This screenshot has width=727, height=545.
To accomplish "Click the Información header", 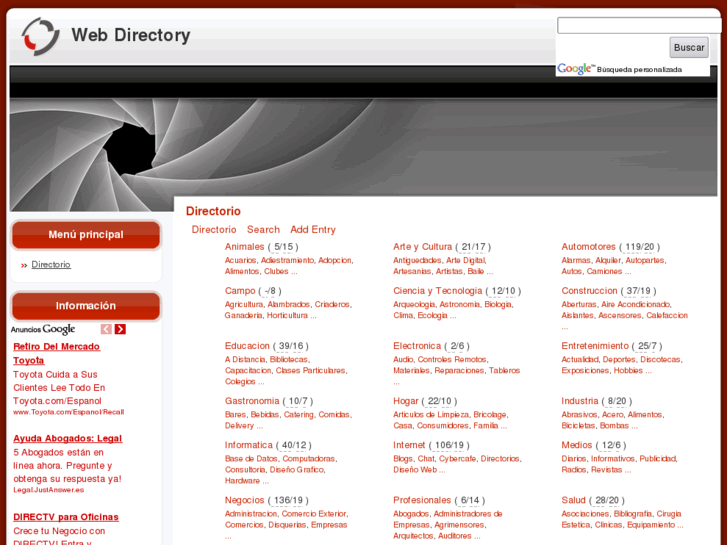I will pos(86,306).
